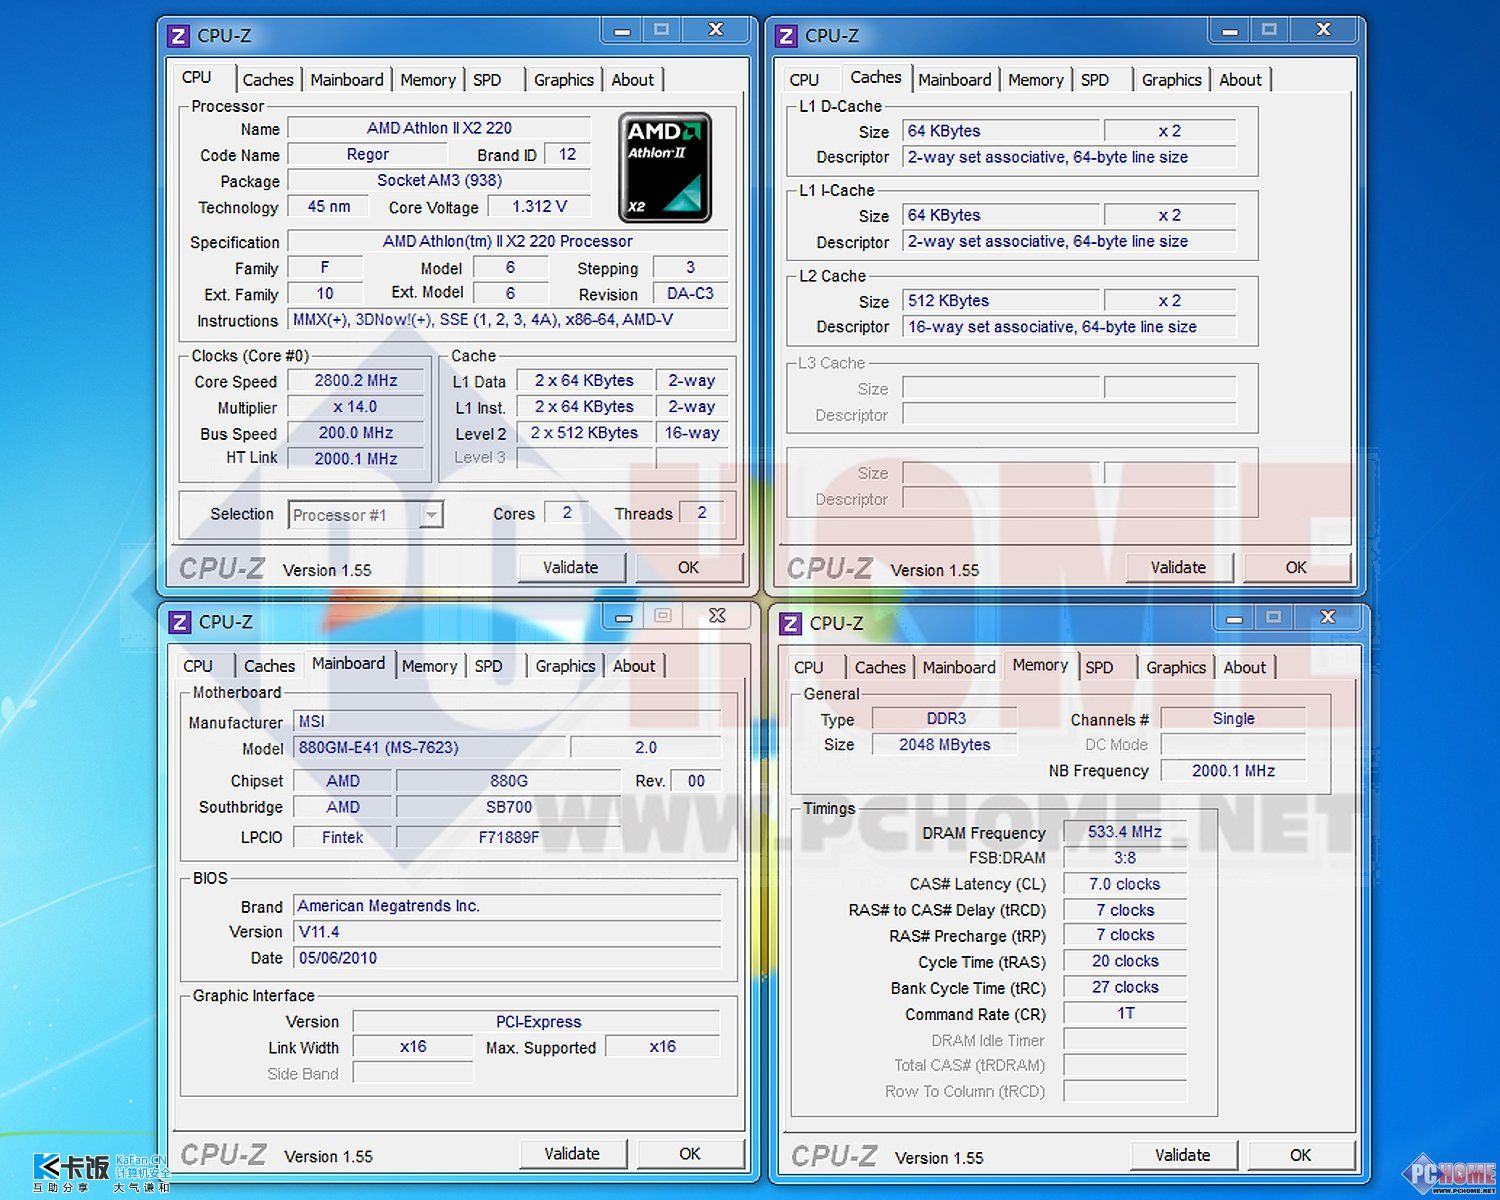The image size is (1500, 1200).
Task: Click the L2 Cache size '512 KBytes'
Action: coord(1001,301)
